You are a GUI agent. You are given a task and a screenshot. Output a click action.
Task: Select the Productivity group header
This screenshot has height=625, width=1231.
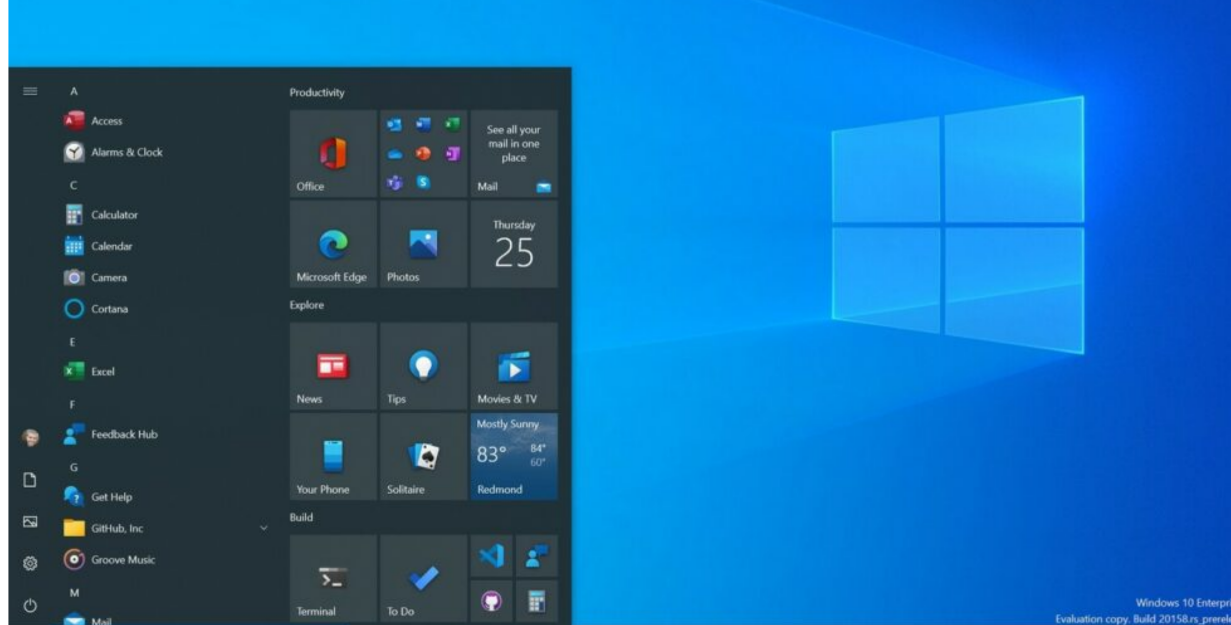[317, 93]
